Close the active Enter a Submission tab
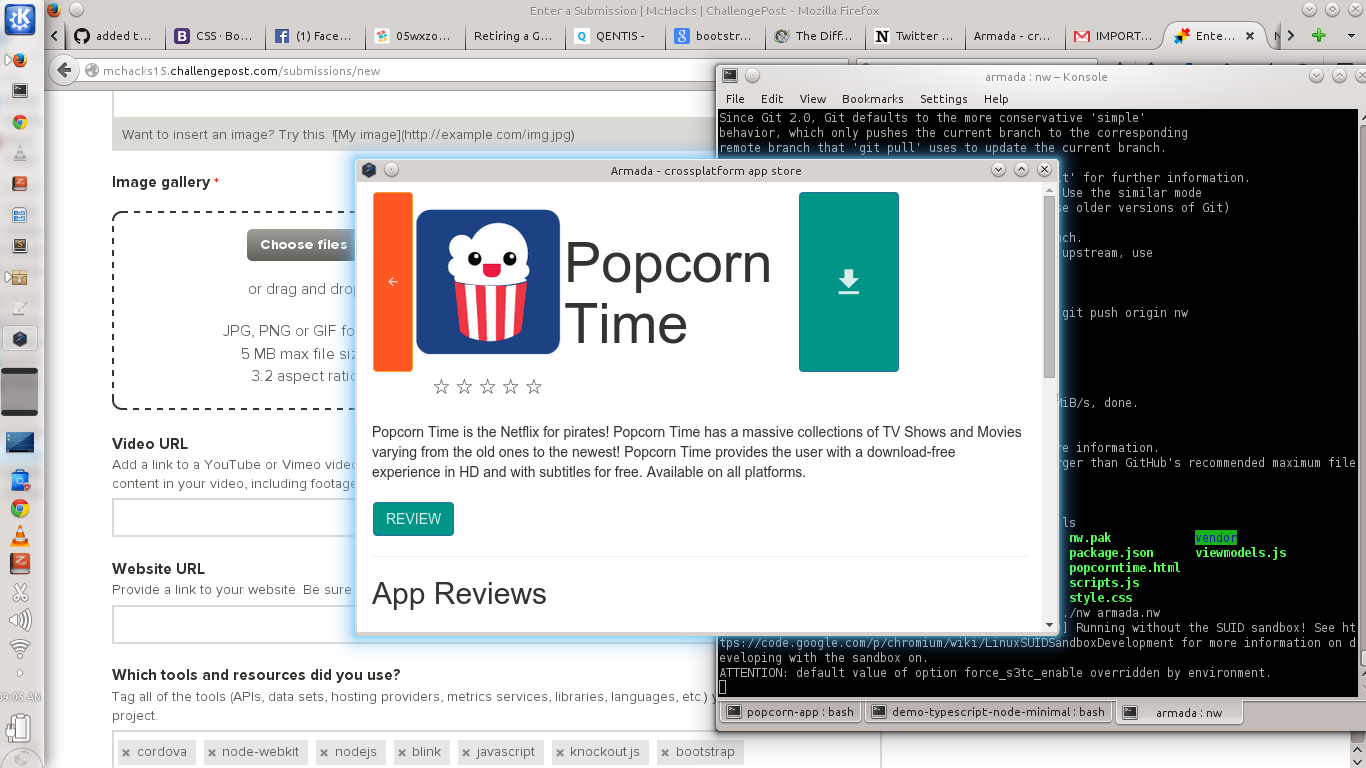 1252,36
